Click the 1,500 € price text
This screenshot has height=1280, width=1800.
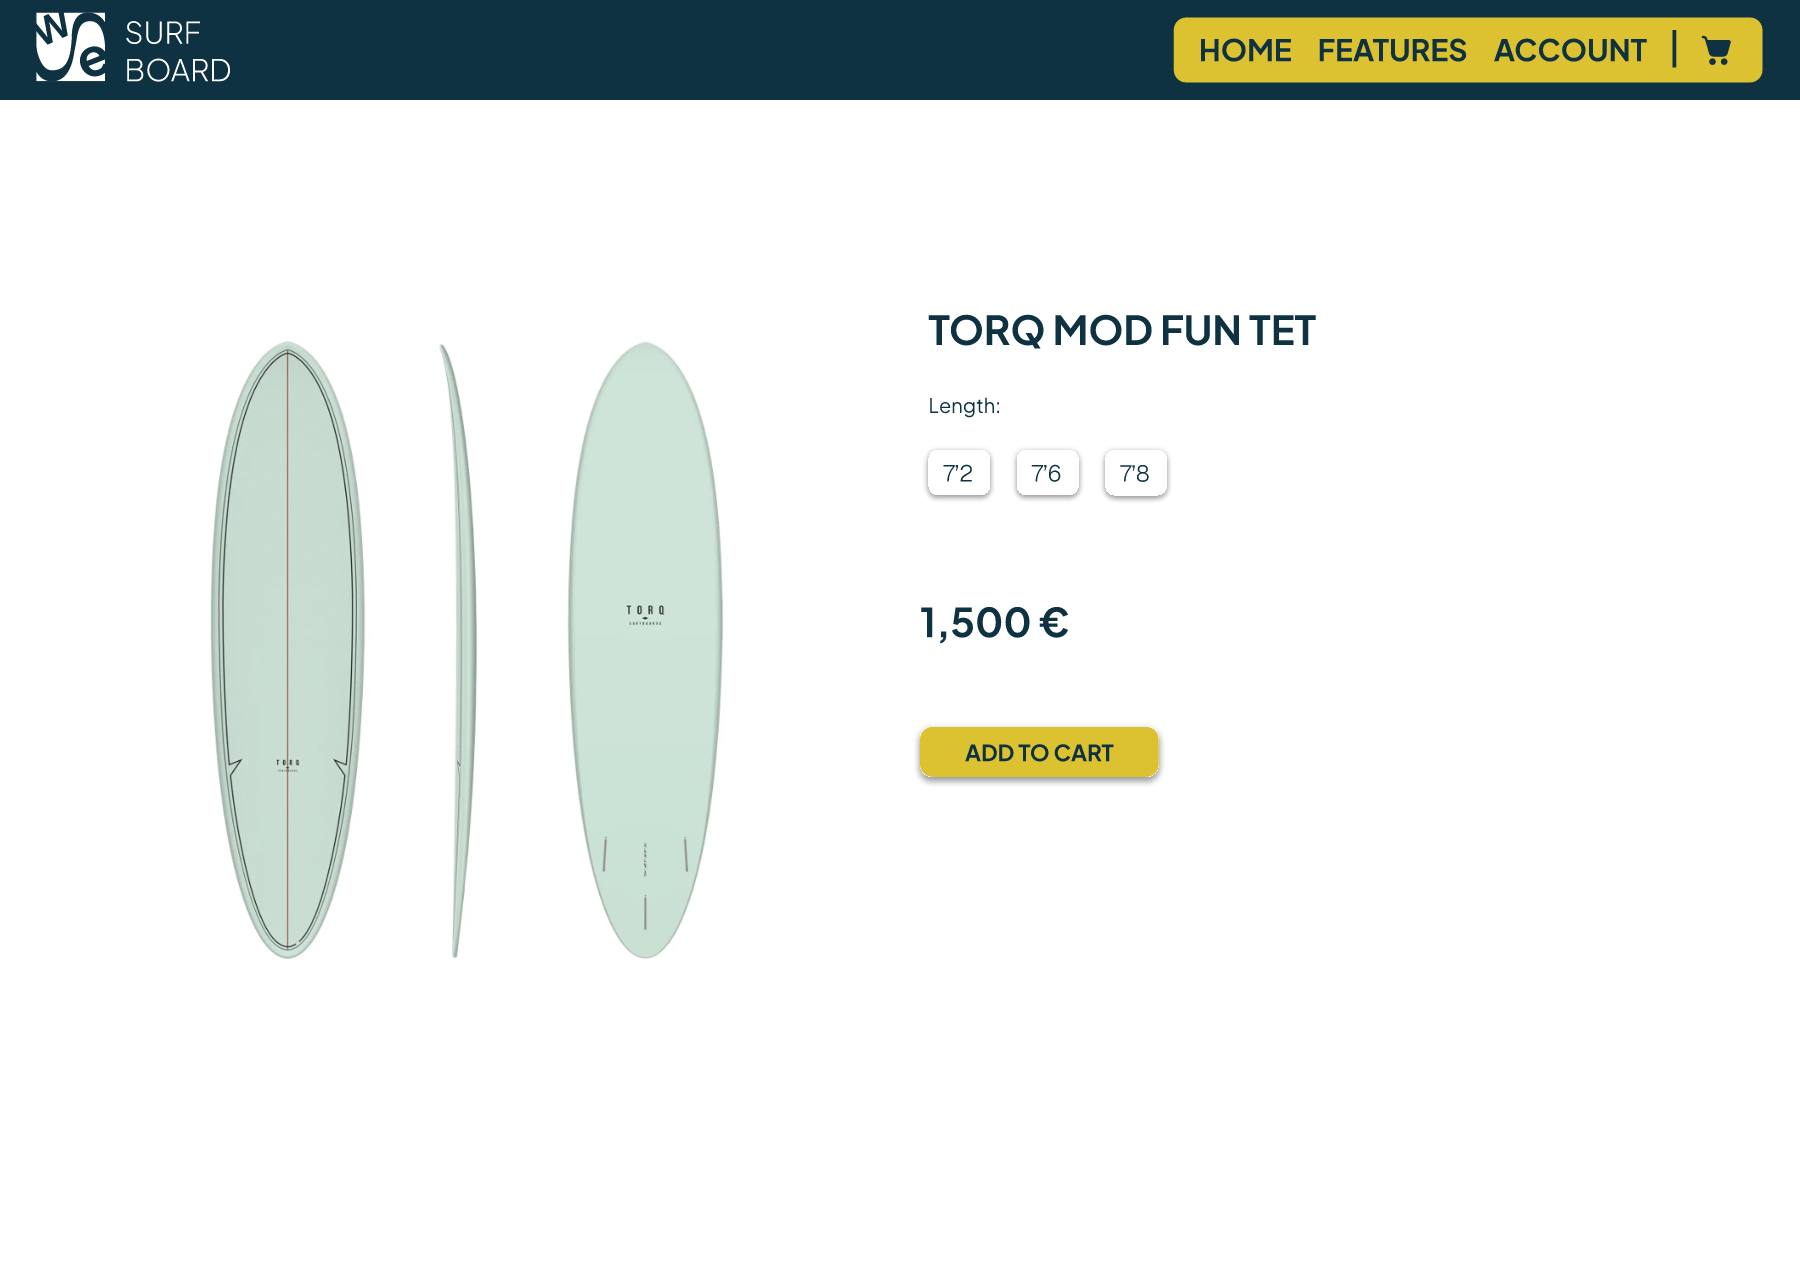tap(994, 622)
